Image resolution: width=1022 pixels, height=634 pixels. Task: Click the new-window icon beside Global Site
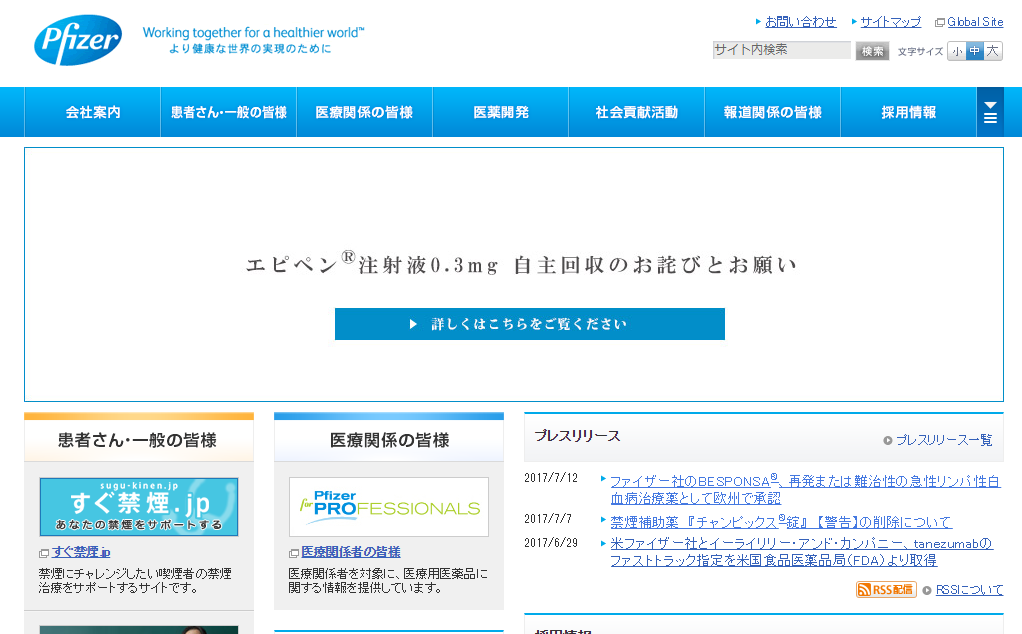coord(939,23)
